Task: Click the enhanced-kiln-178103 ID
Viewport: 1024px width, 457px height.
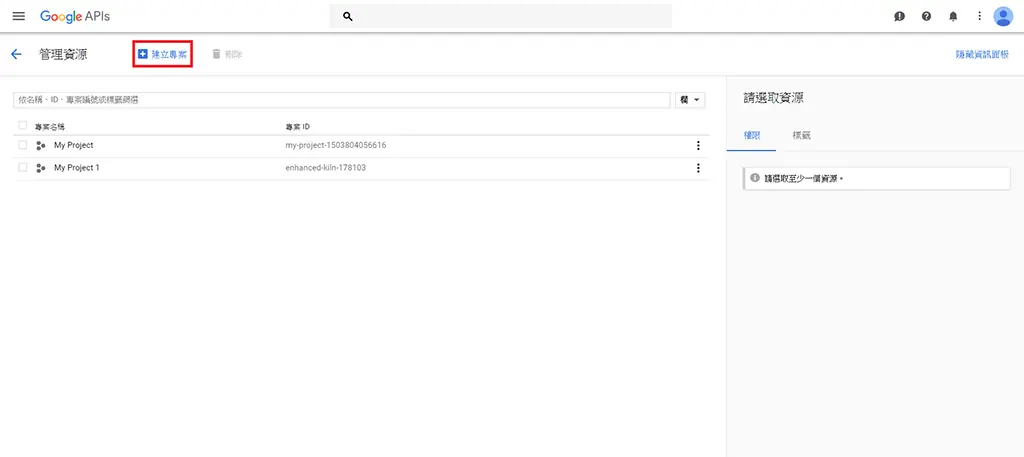Action: tap(326, 168)
